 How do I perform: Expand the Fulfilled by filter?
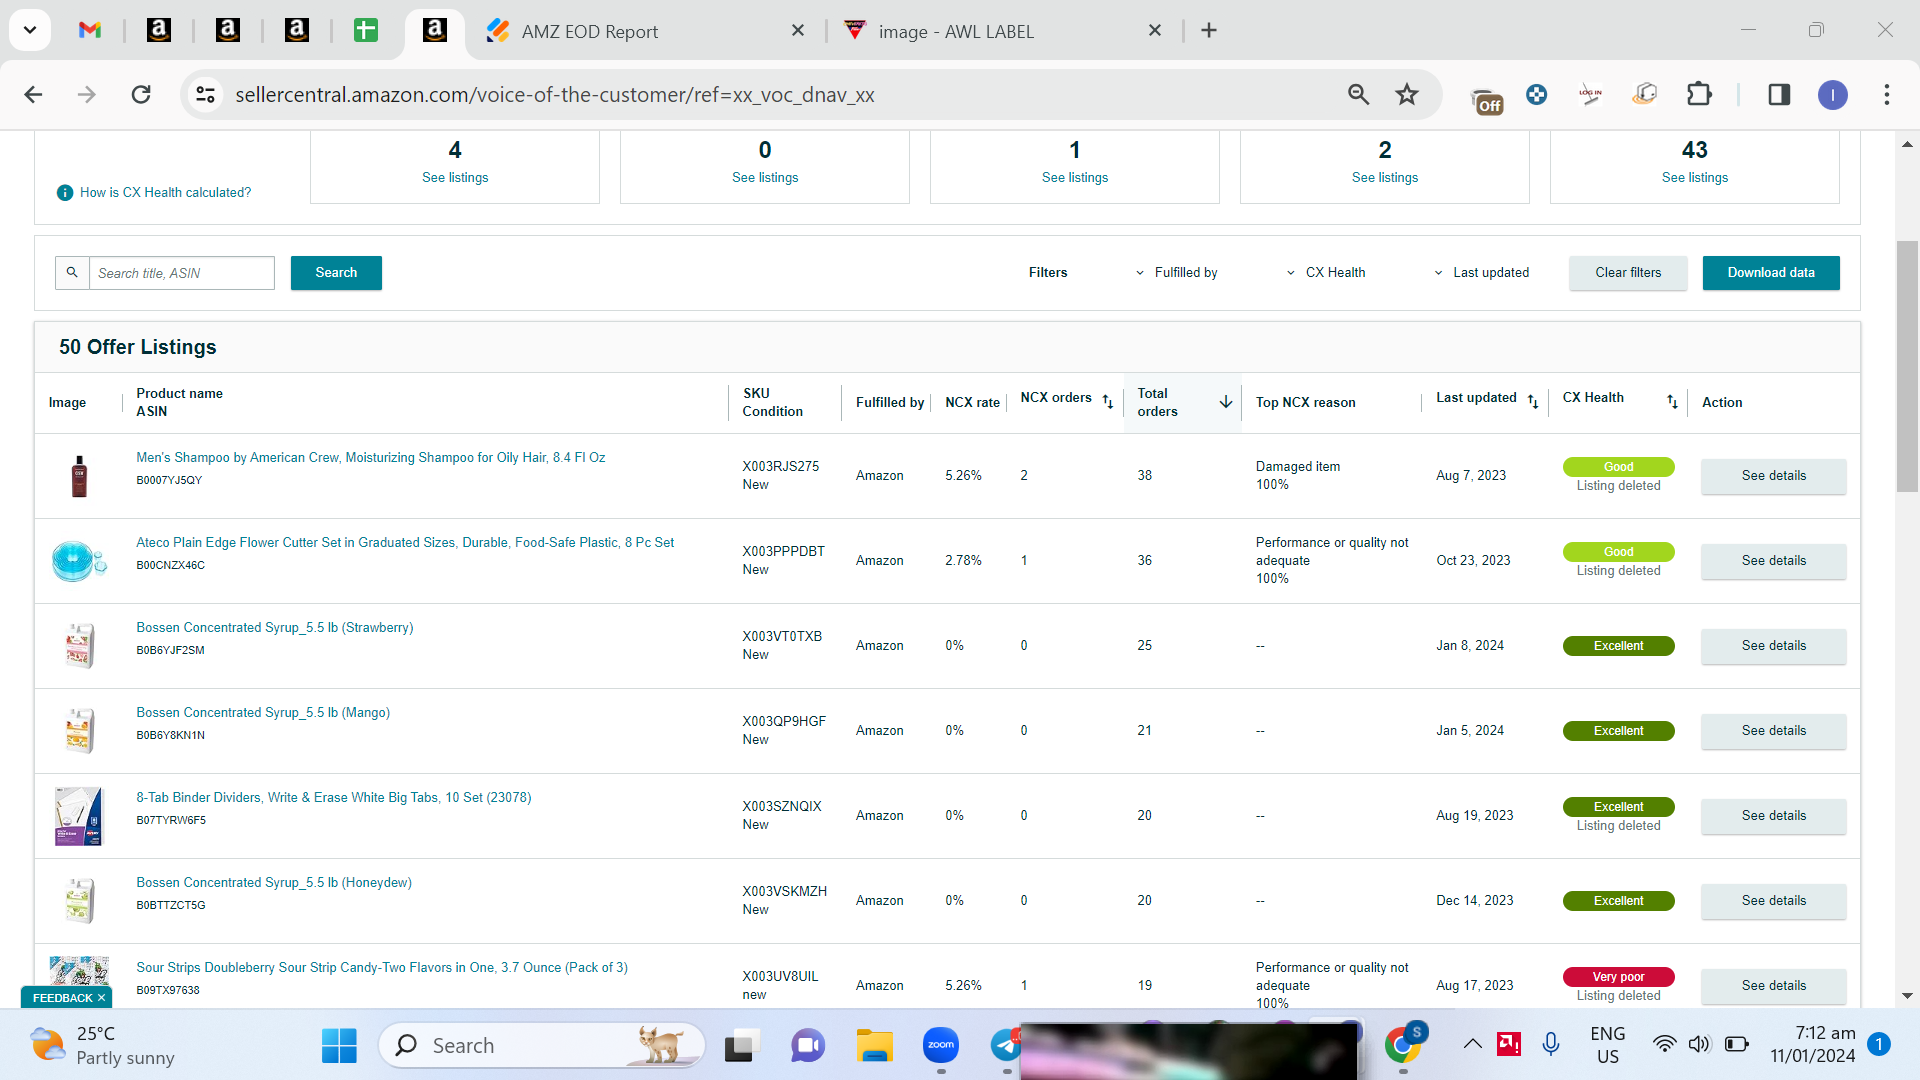[1177, 273]
